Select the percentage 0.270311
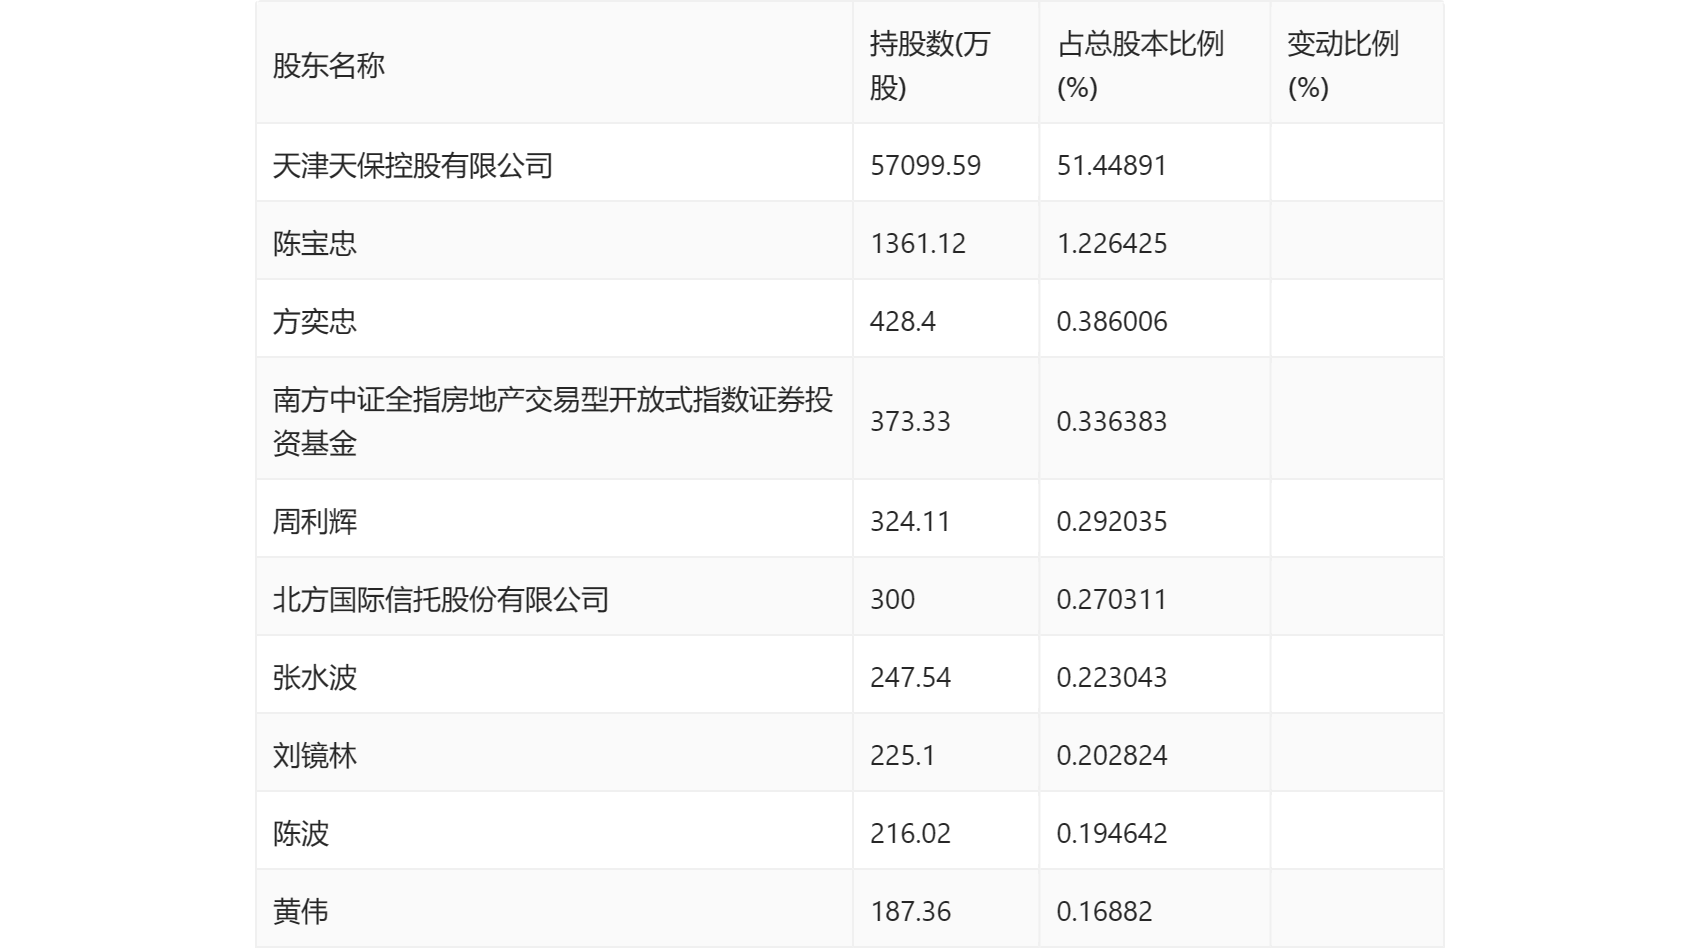 coord(1112,600)
